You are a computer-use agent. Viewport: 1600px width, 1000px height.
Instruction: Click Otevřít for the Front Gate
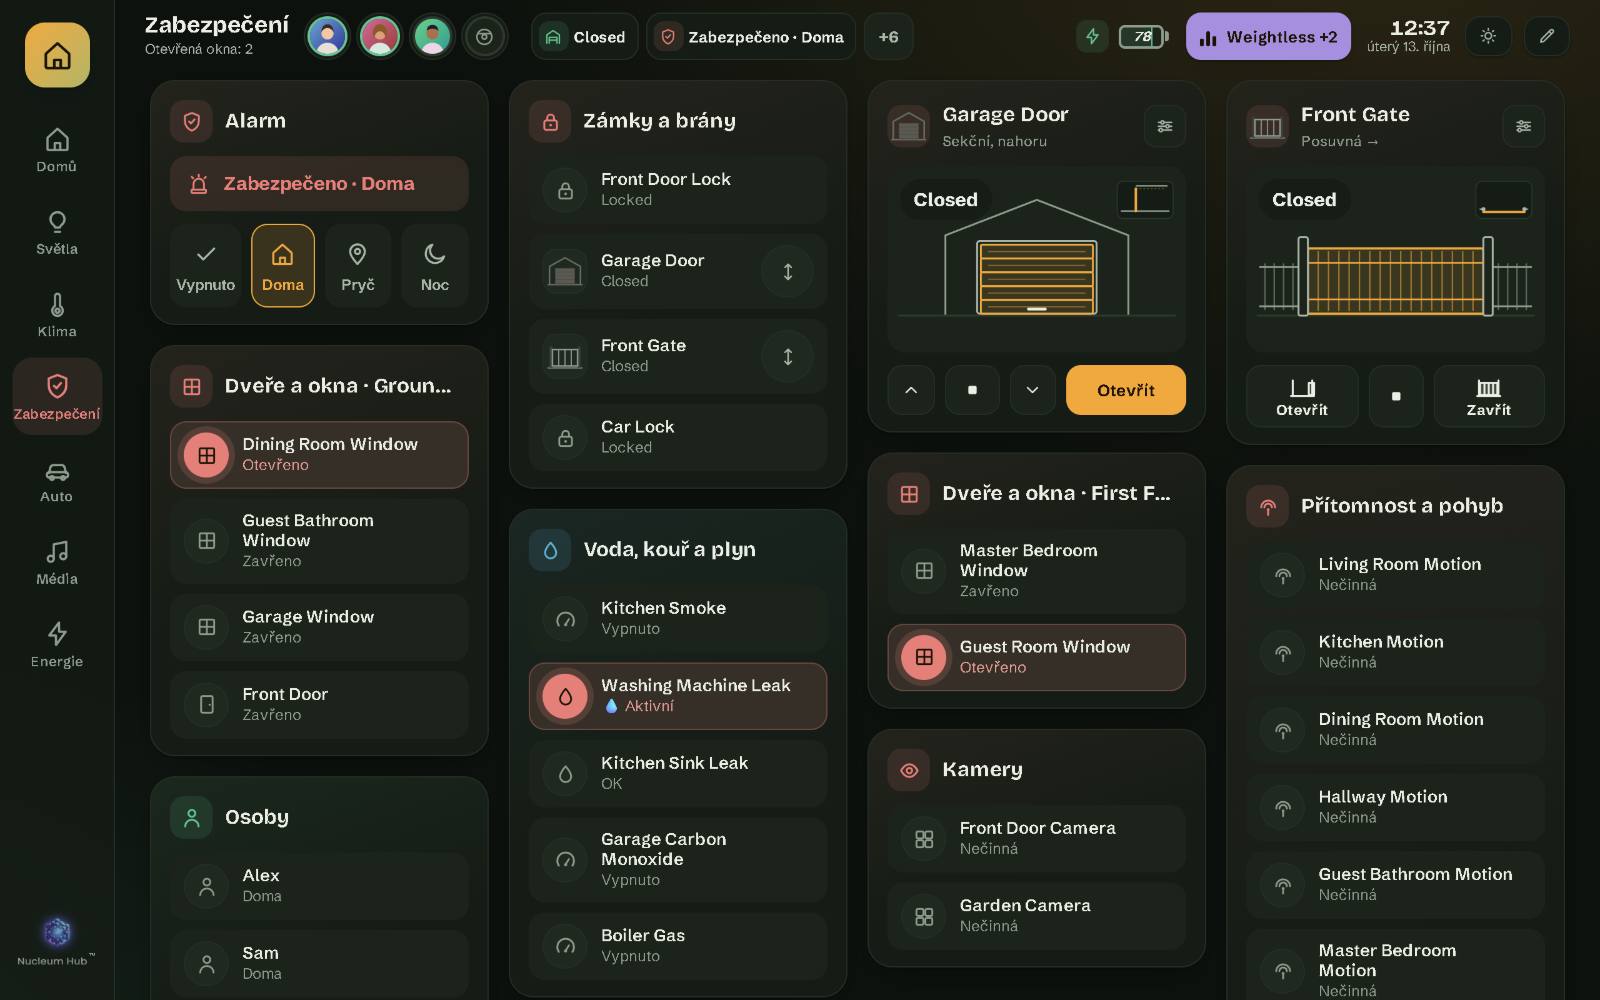click(1302, 396)
